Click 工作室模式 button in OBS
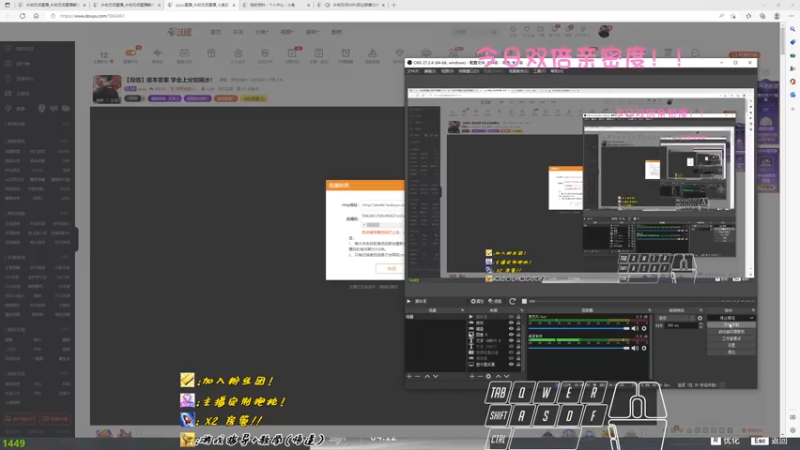800x450 pixels. click(x=732, y=338)
